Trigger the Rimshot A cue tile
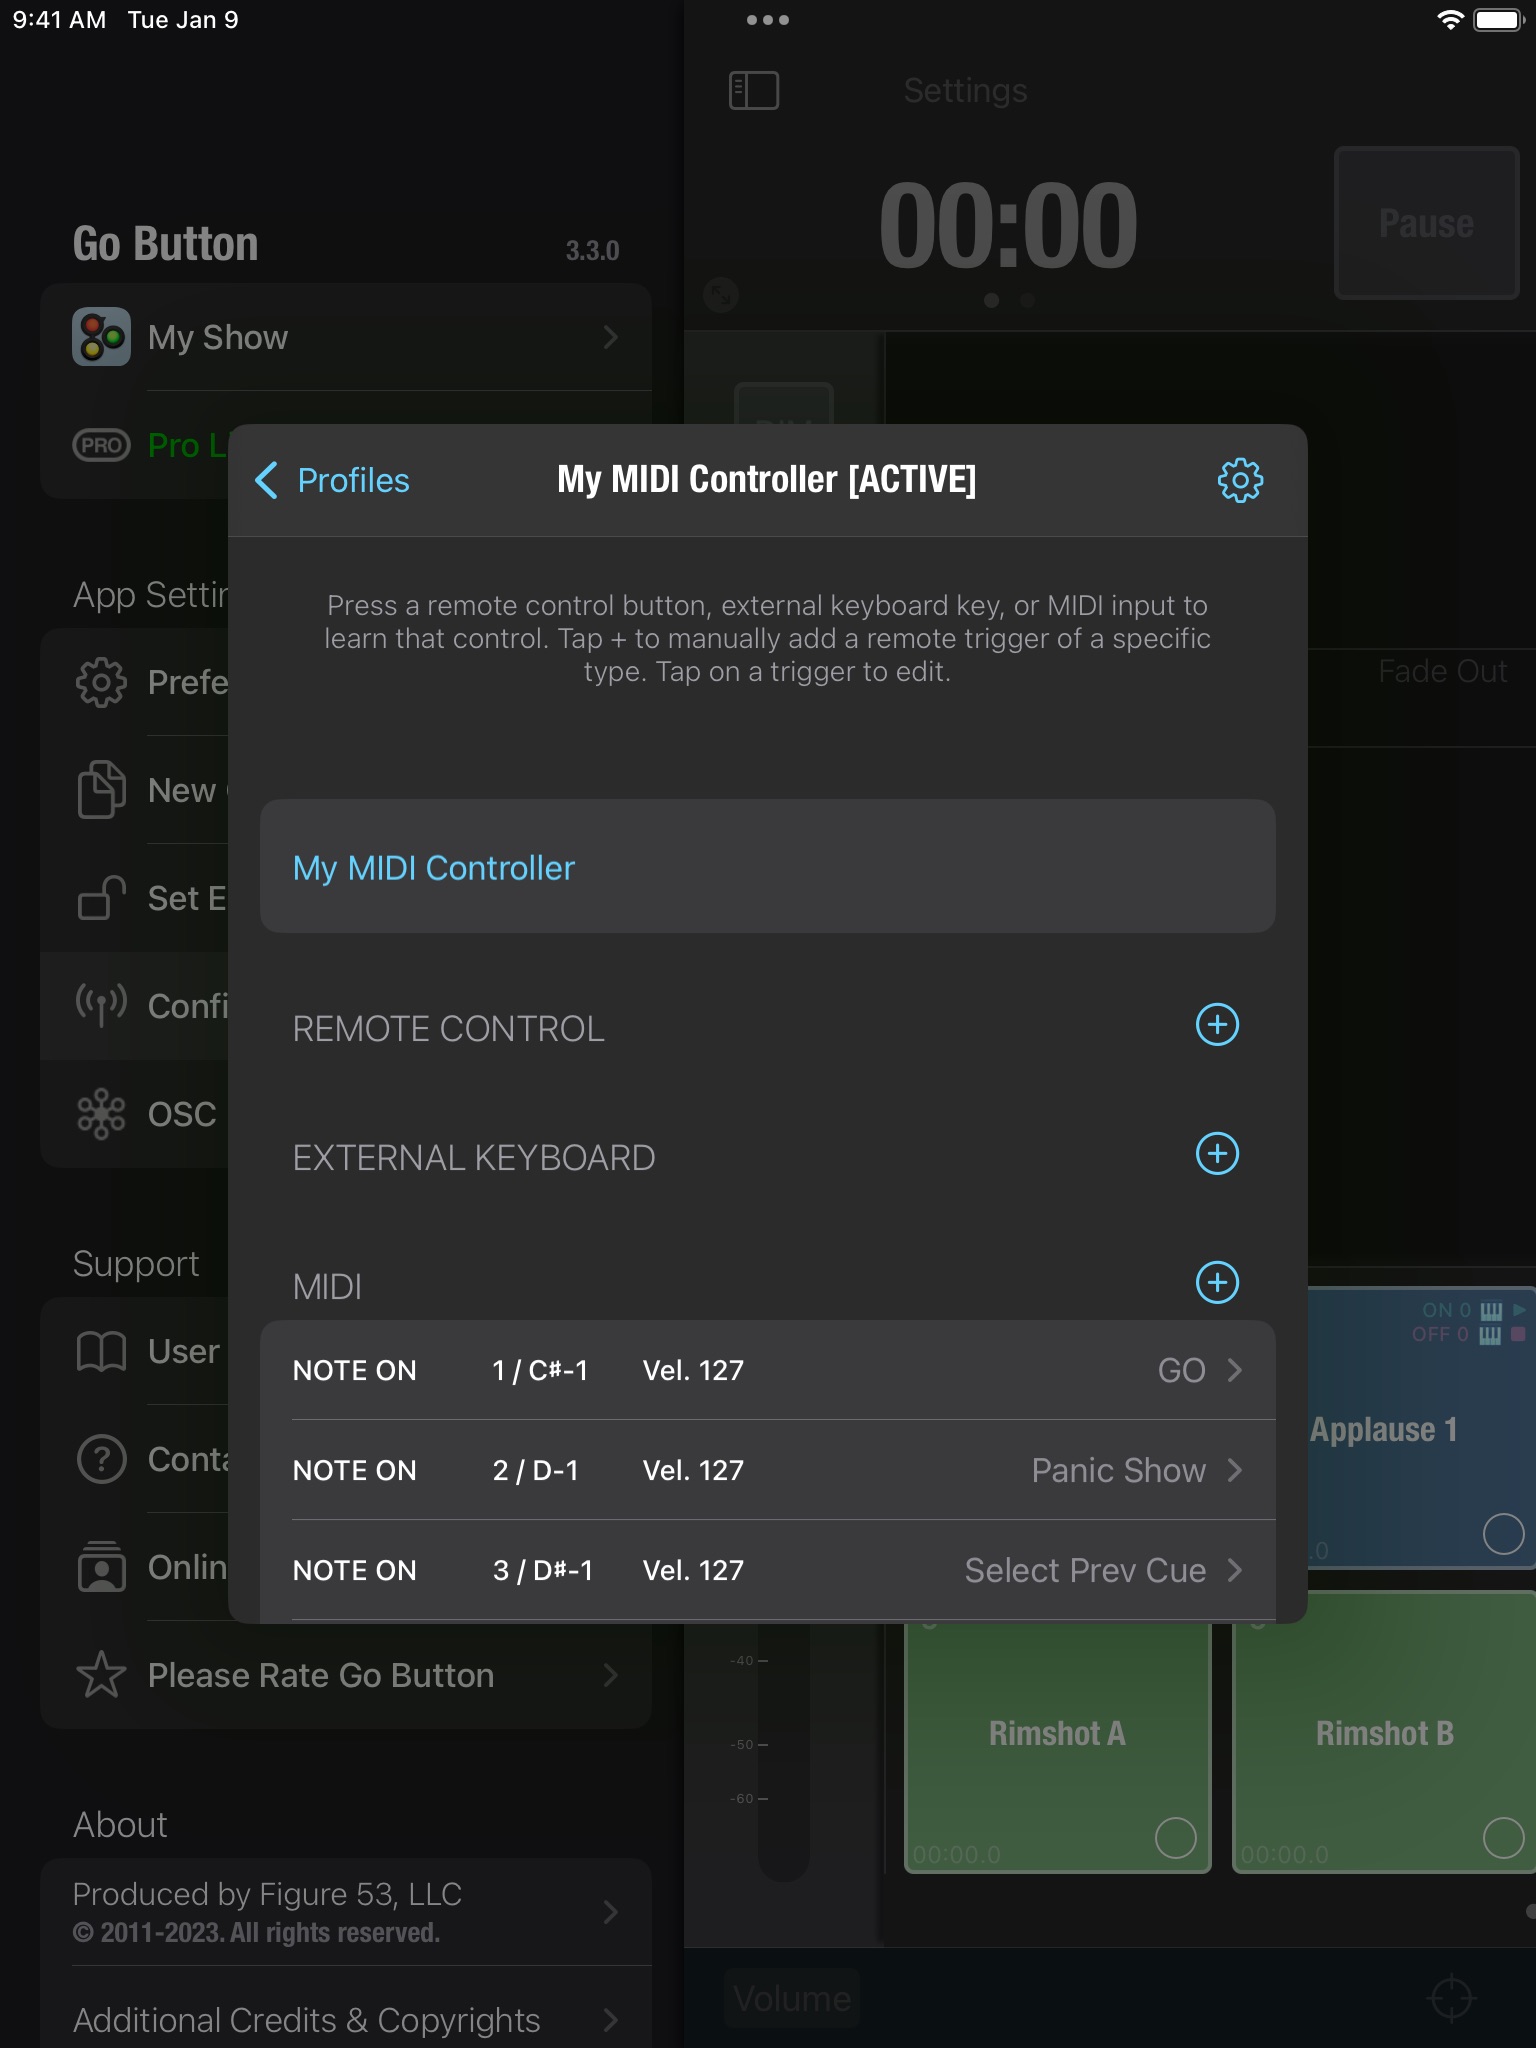This screenshot has width=1536, height=2048. (1057, 1746)
